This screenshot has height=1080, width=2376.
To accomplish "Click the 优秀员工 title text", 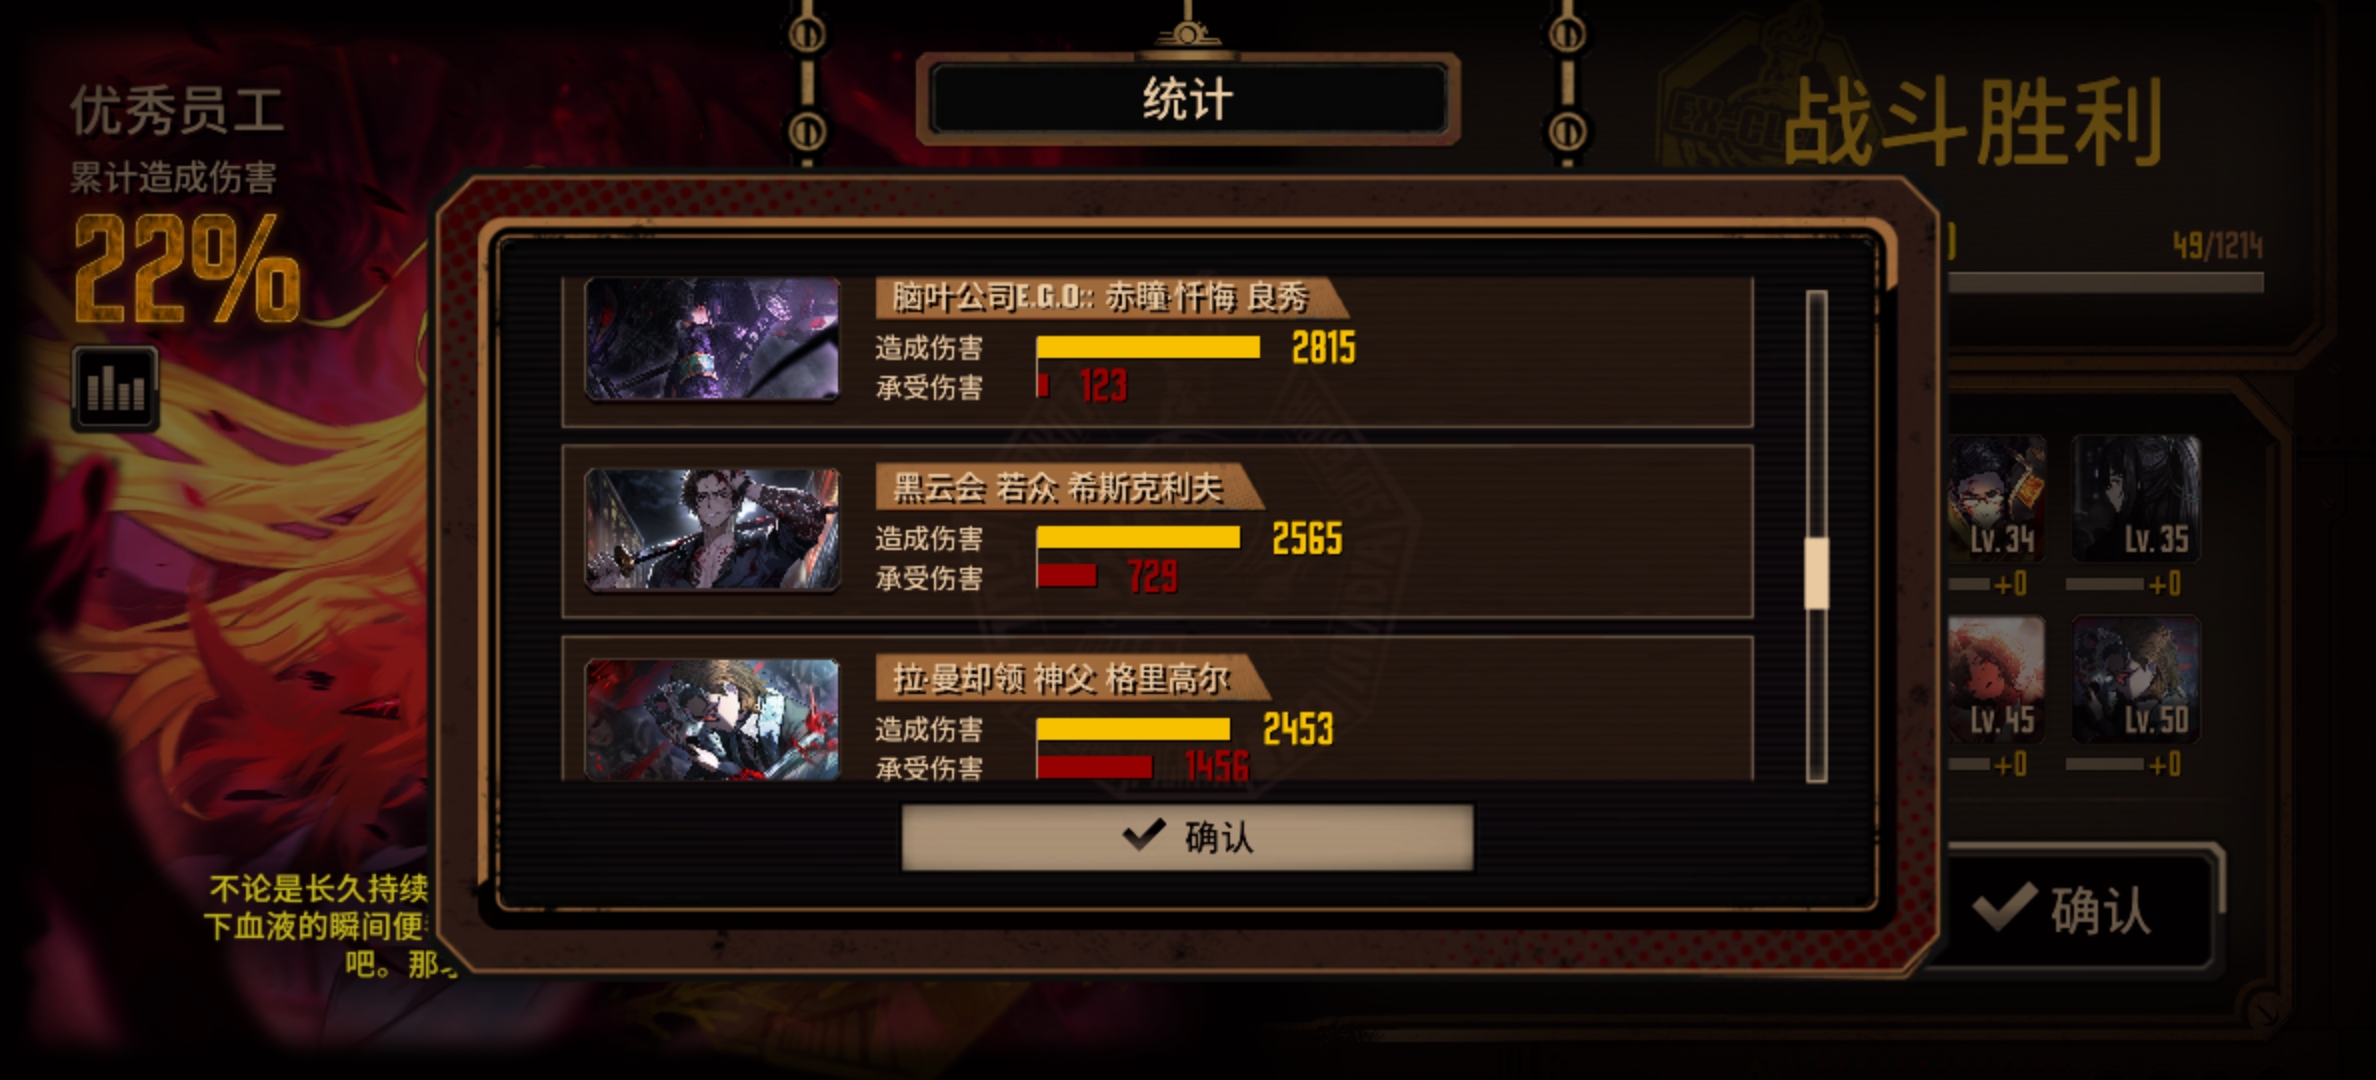I will coord(178,111).
